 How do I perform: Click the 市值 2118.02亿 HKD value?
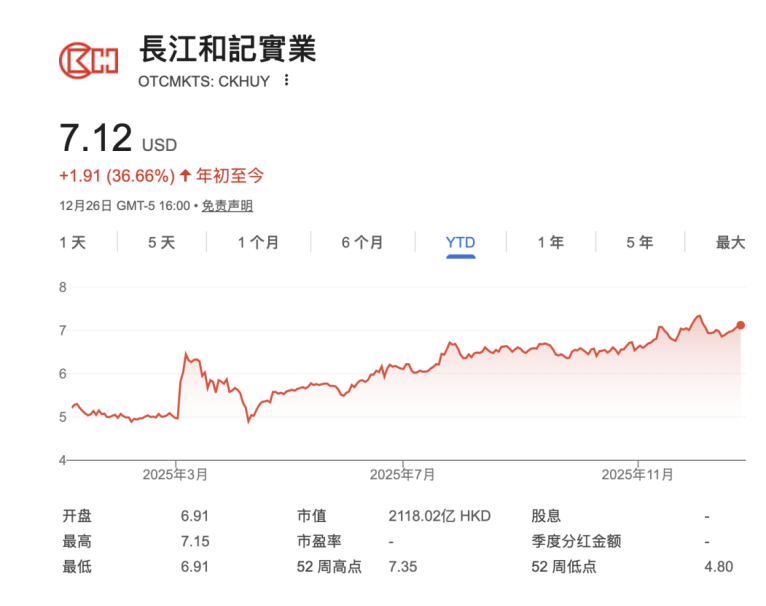439,516
